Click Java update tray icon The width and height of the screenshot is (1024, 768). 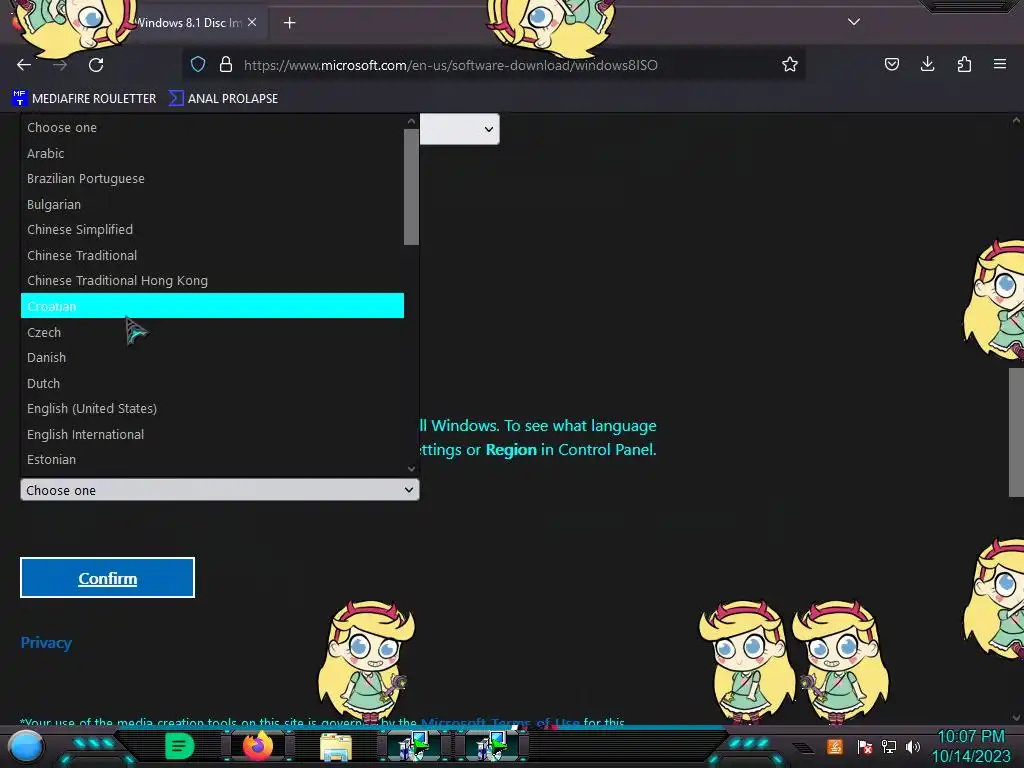[x=835, y=746]
